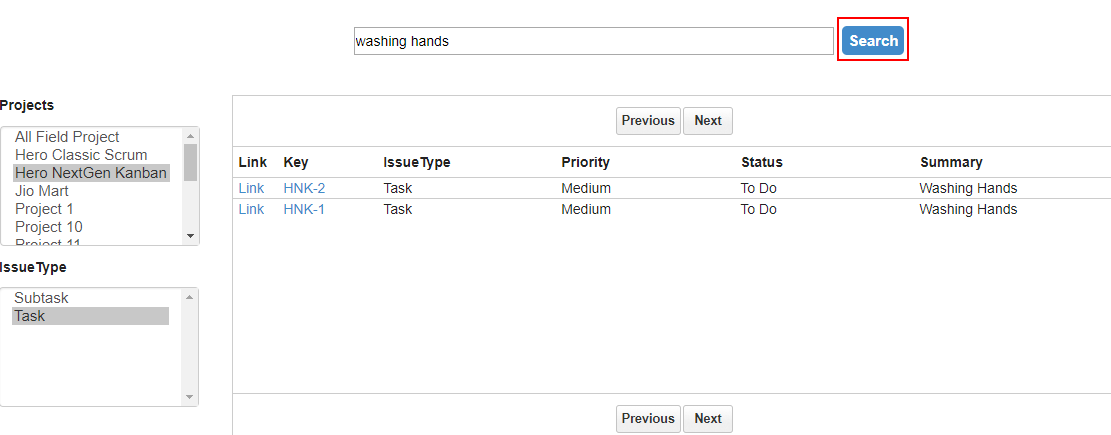Screen dimensions: 1111x435
Task: Focus the search field containing washing hands
Action: tap(594, 41)
